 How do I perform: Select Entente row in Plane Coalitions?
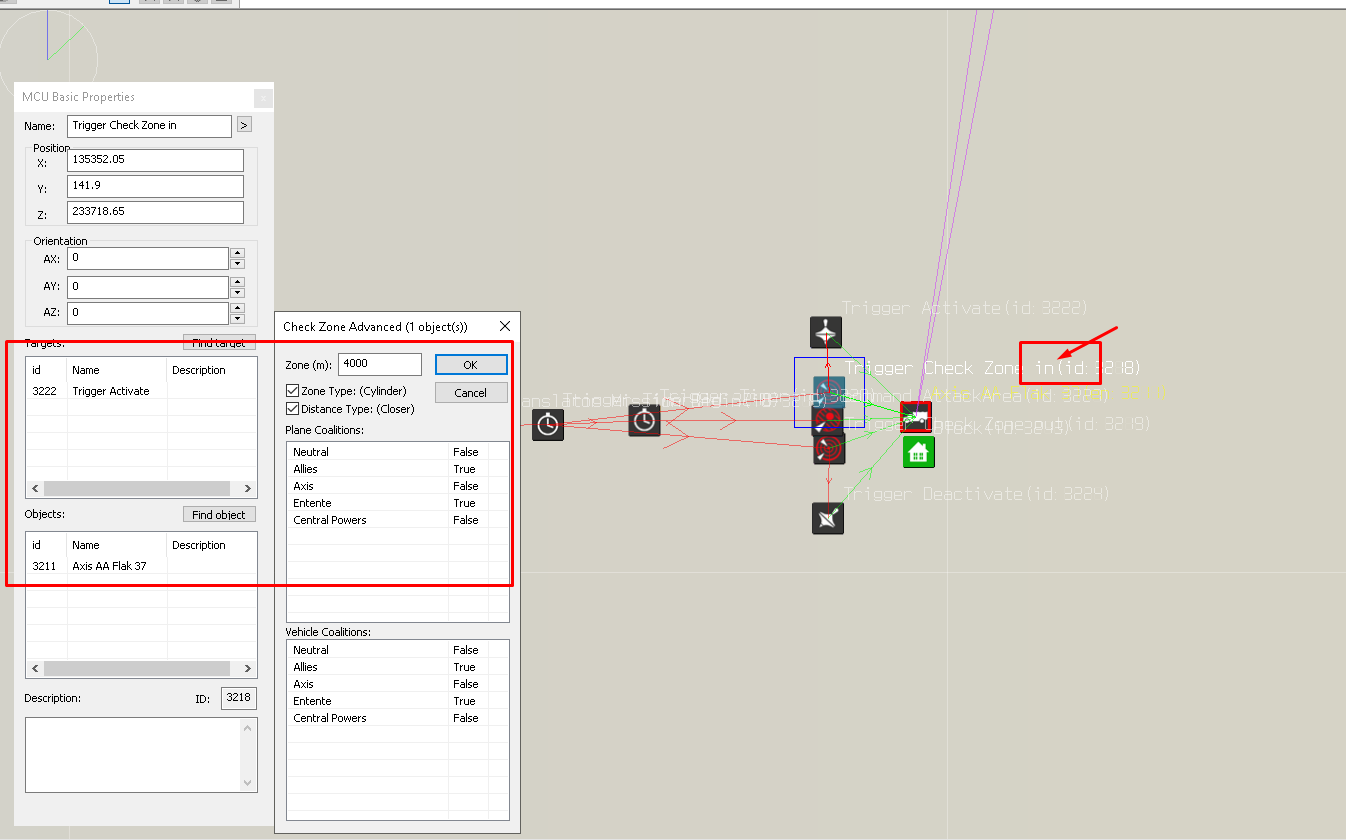pos(397,503)
